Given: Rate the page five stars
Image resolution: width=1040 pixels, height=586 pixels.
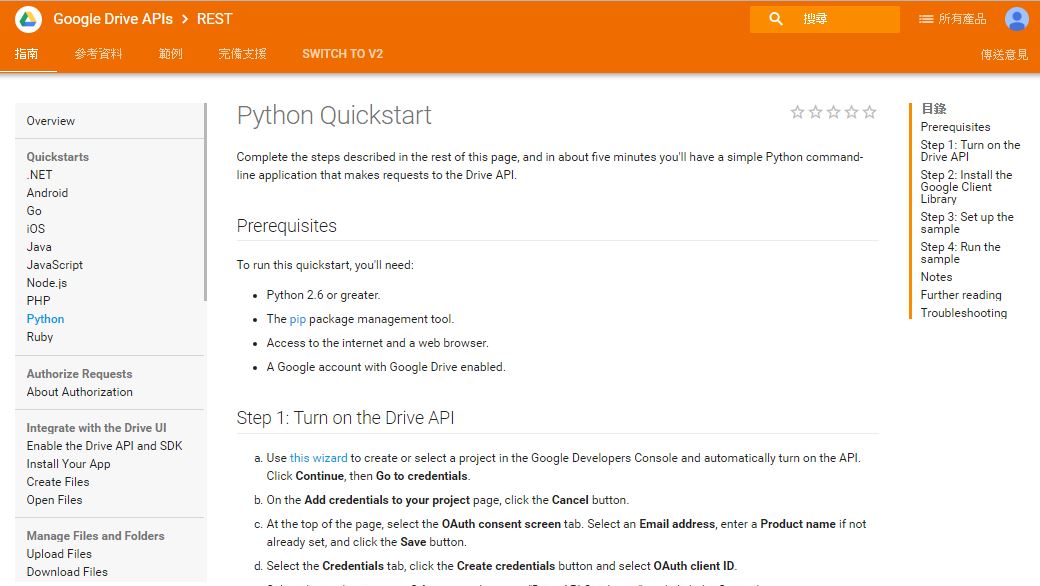Looking at the screenshot, I should pyautogui.click(x=869, y=112).
